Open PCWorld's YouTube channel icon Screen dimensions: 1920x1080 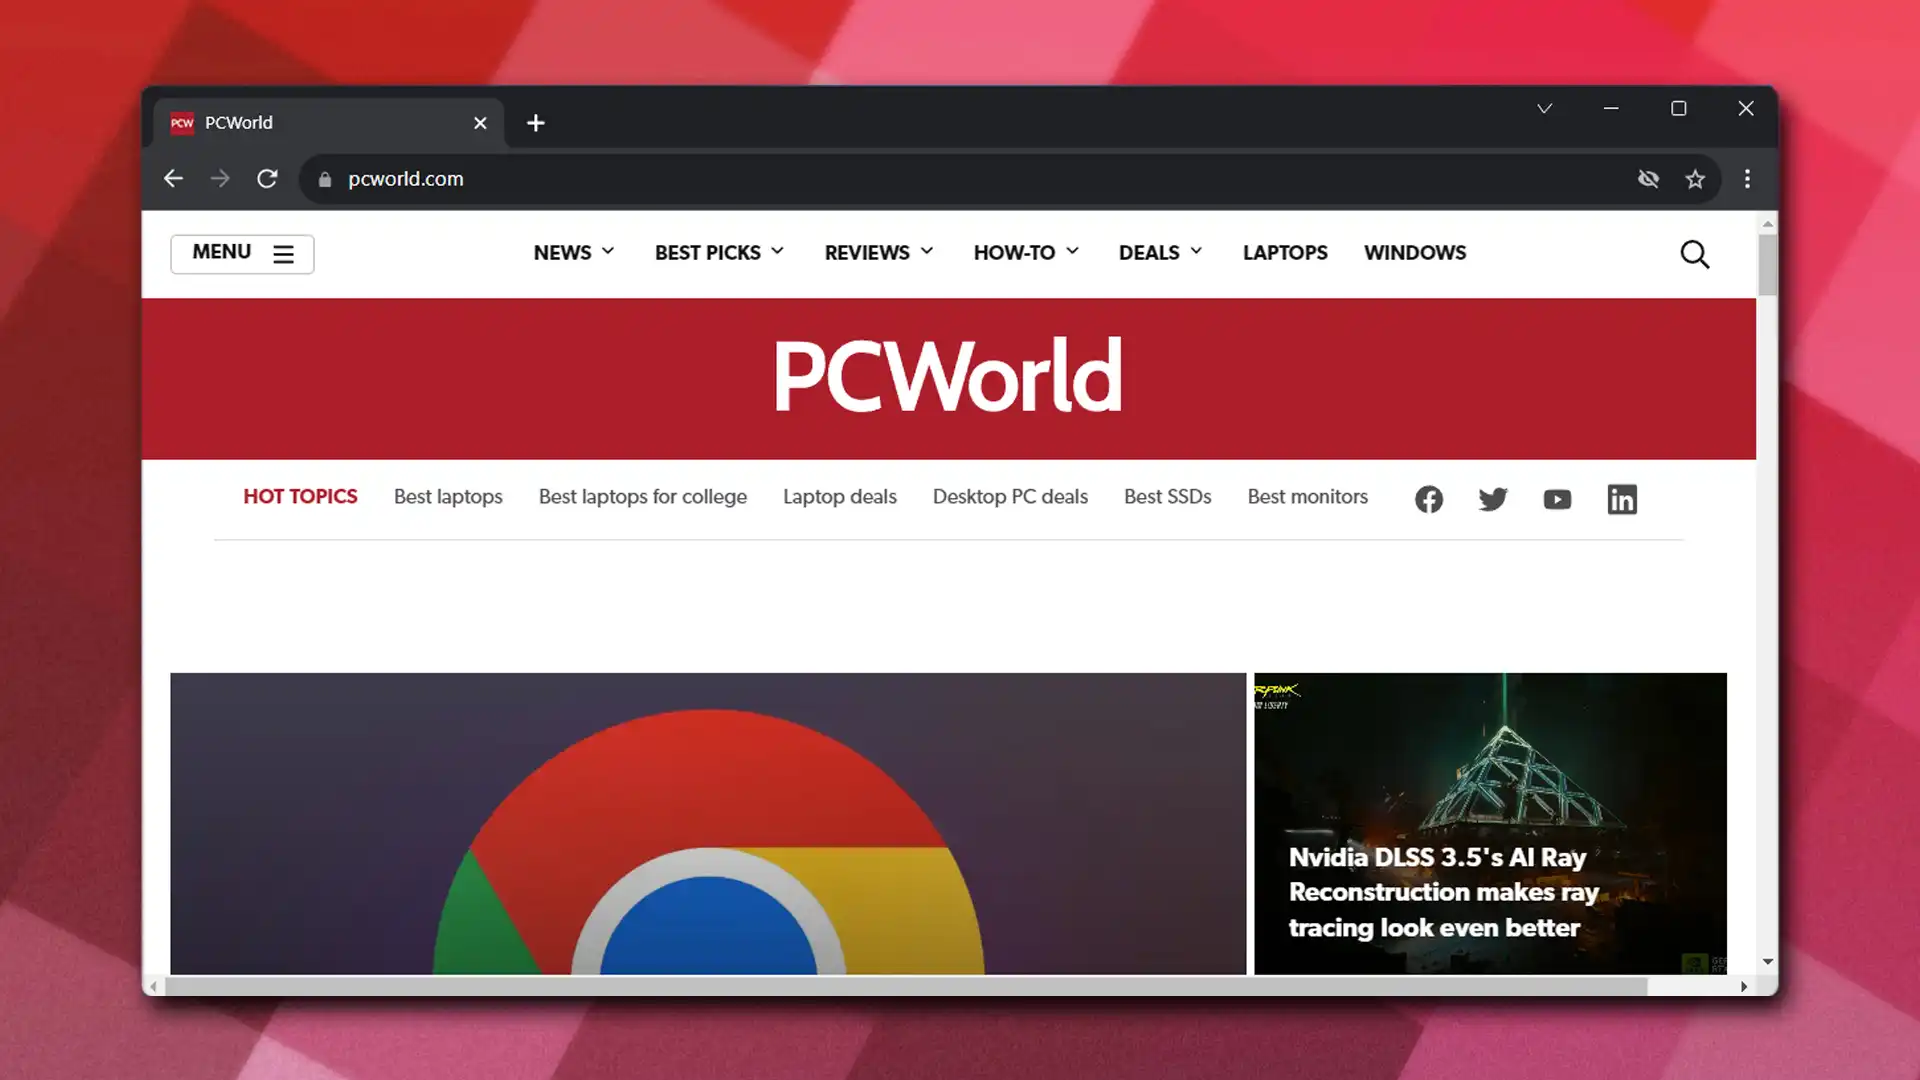[x=1557, y=499]
